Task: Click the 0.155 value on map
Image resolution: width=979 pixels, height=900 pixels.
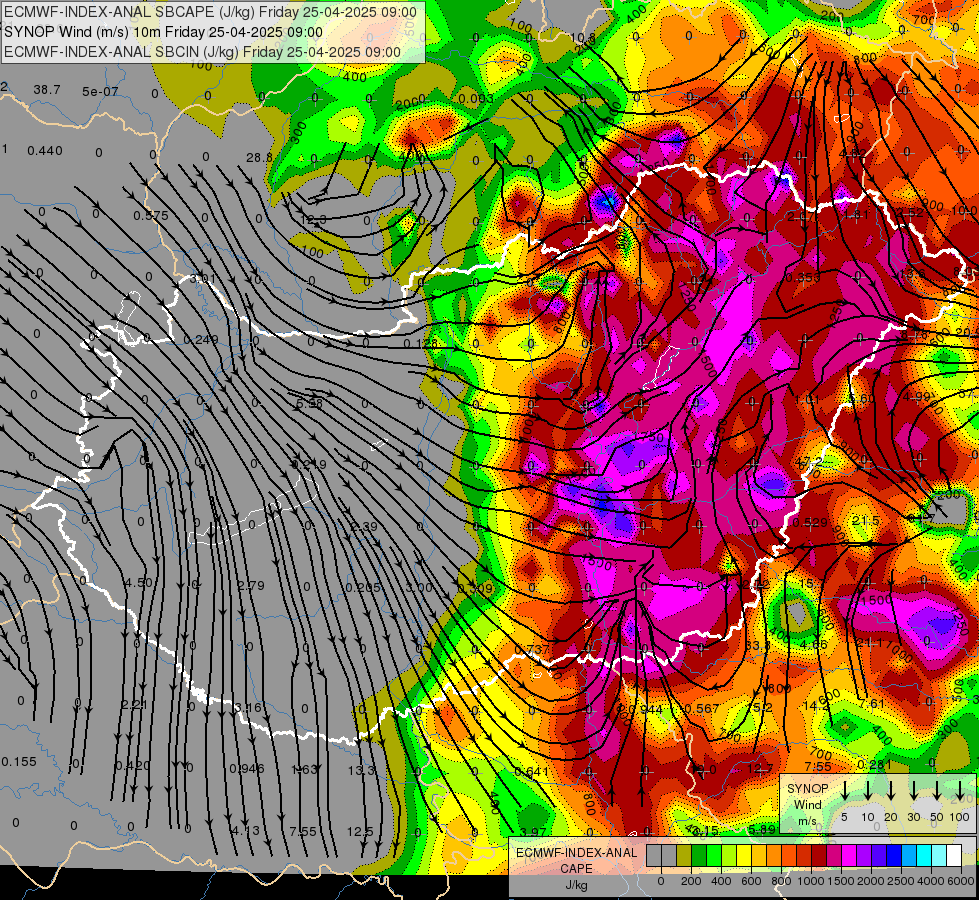Action: coord(19,761)
